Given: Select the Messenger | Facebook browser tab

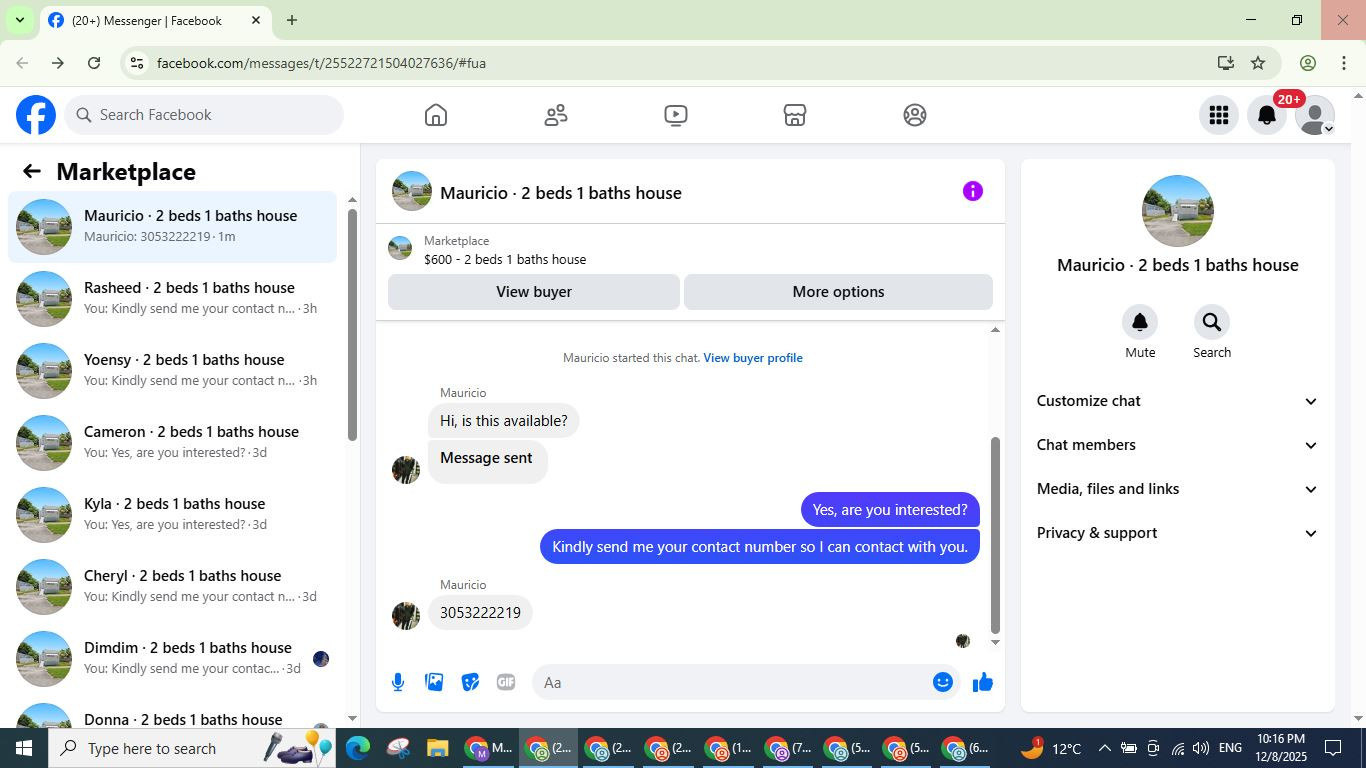Looking at the screenshot, I should click(154, 20).
